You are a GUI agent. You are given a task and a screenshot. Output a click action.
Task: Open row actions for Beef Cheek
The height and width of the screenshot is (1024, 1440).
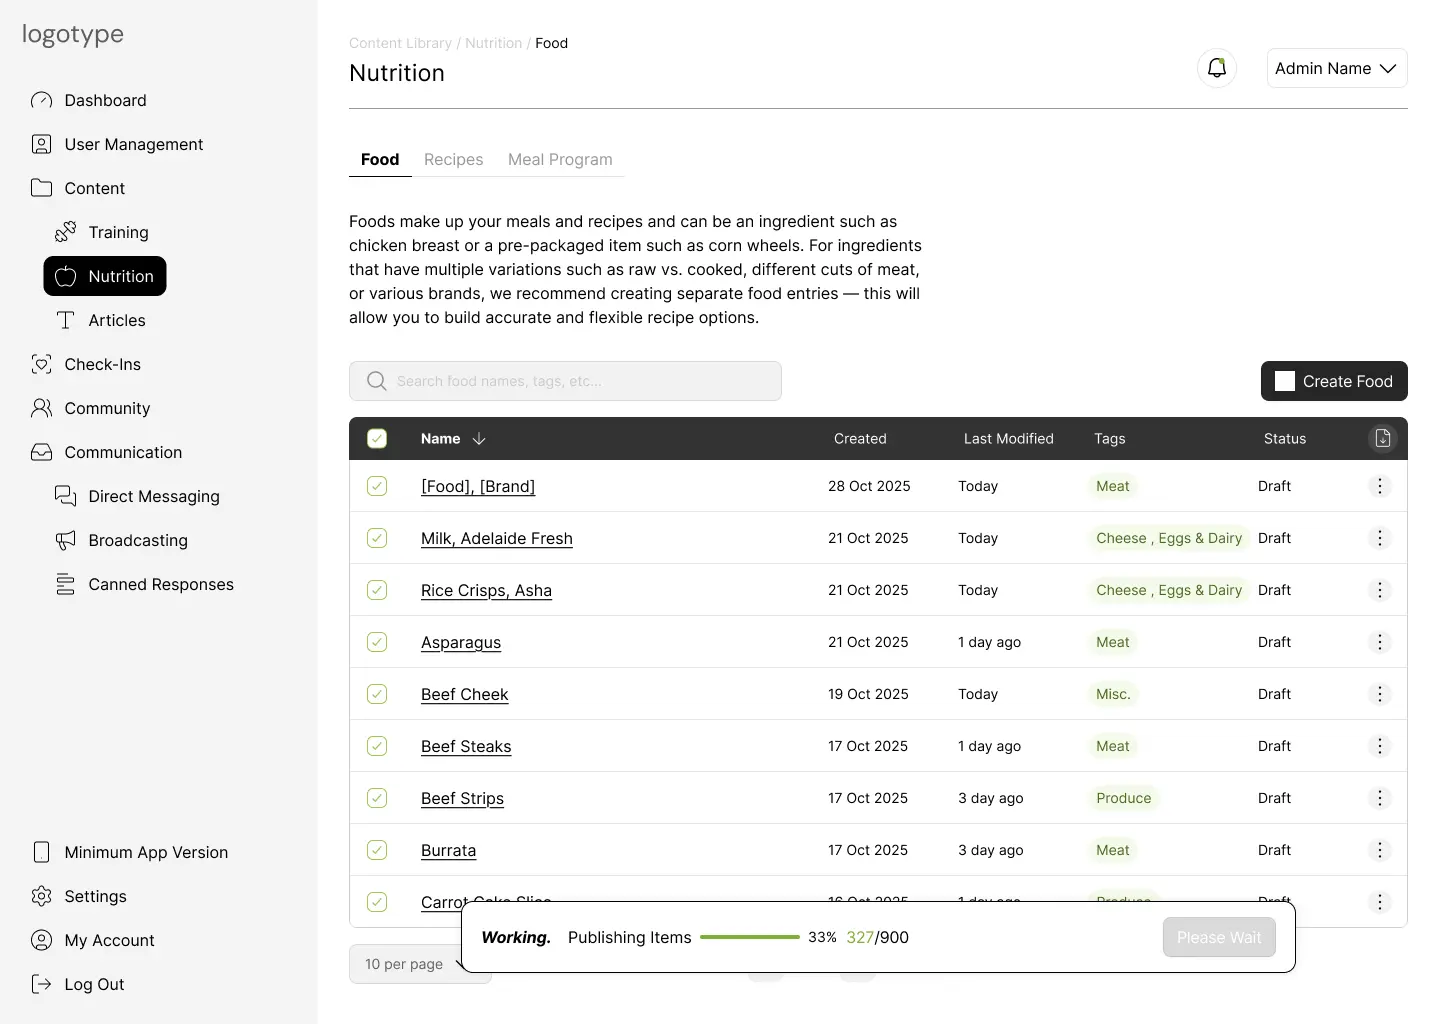pyautogui.click(x=1380, y=694)
